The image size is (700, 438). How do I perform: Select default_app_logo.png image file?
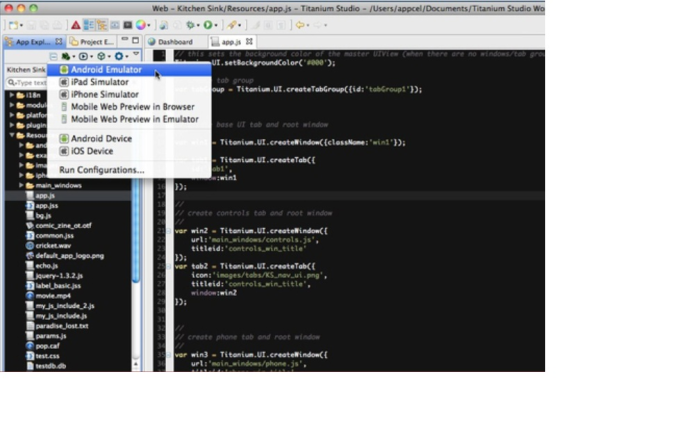(70, 256)
